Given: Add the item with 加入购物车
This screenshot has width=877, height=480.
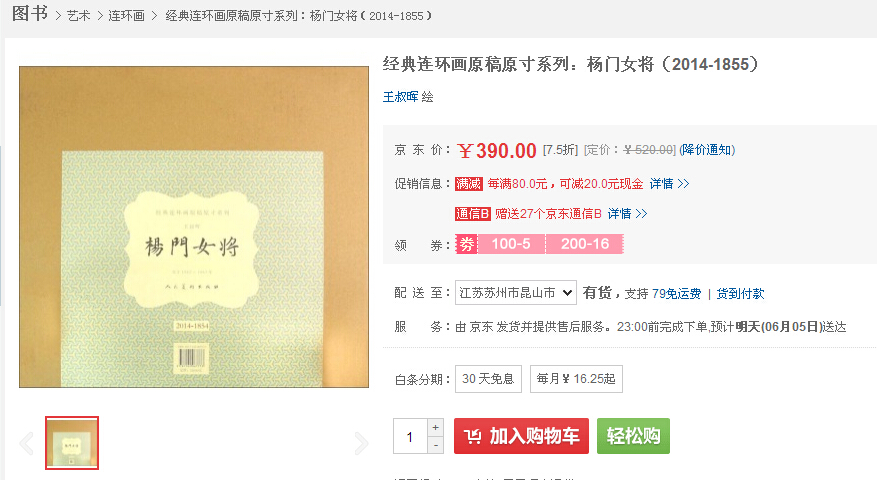Looking at the screenshot, I should tap(521, 436).
